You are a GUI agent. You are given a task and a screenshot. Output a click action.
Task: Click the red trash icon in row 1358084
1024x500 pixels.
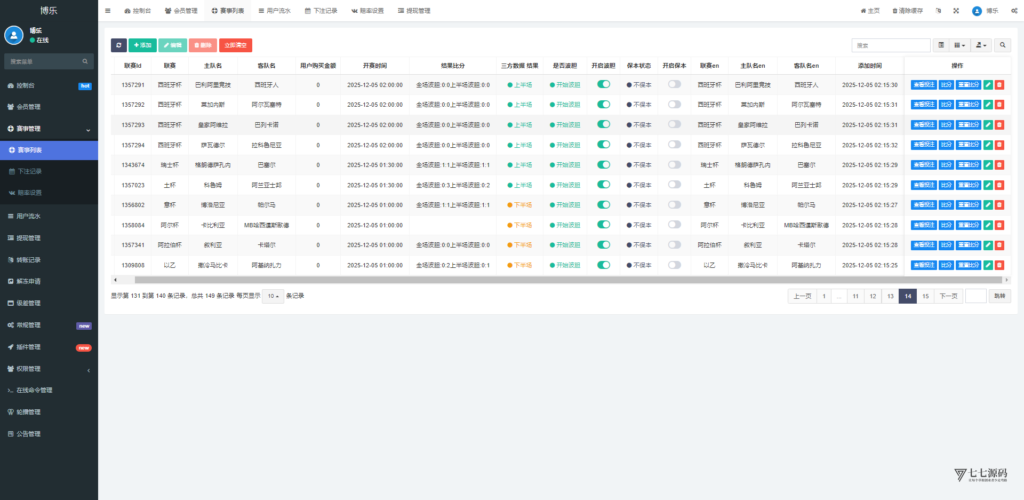click(999, 225)
